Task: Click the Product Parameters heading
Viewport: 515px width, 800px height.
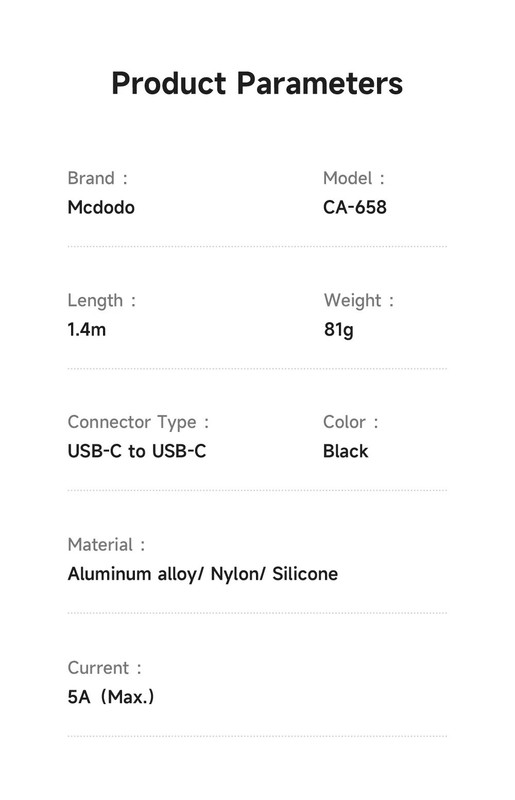Action: coord(257,84)
